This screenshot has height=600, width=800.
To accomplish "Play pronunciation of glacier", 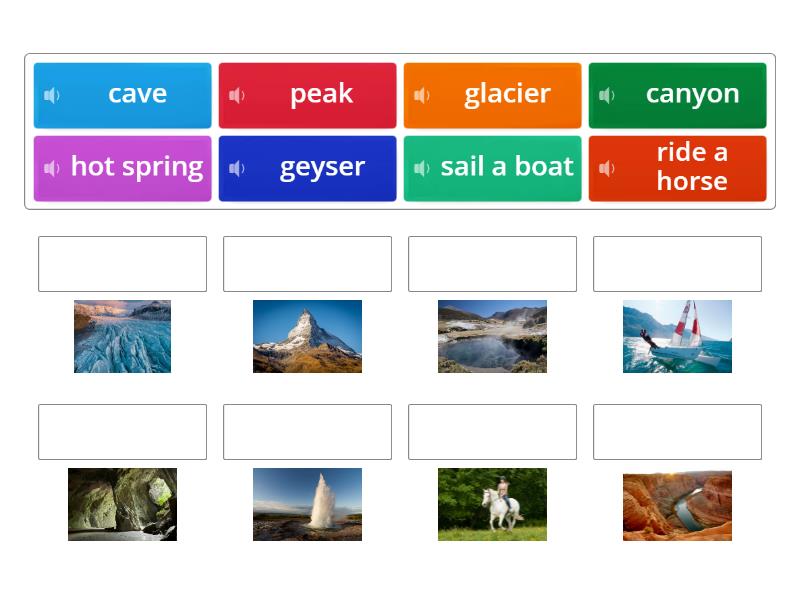I will point(421,95).
